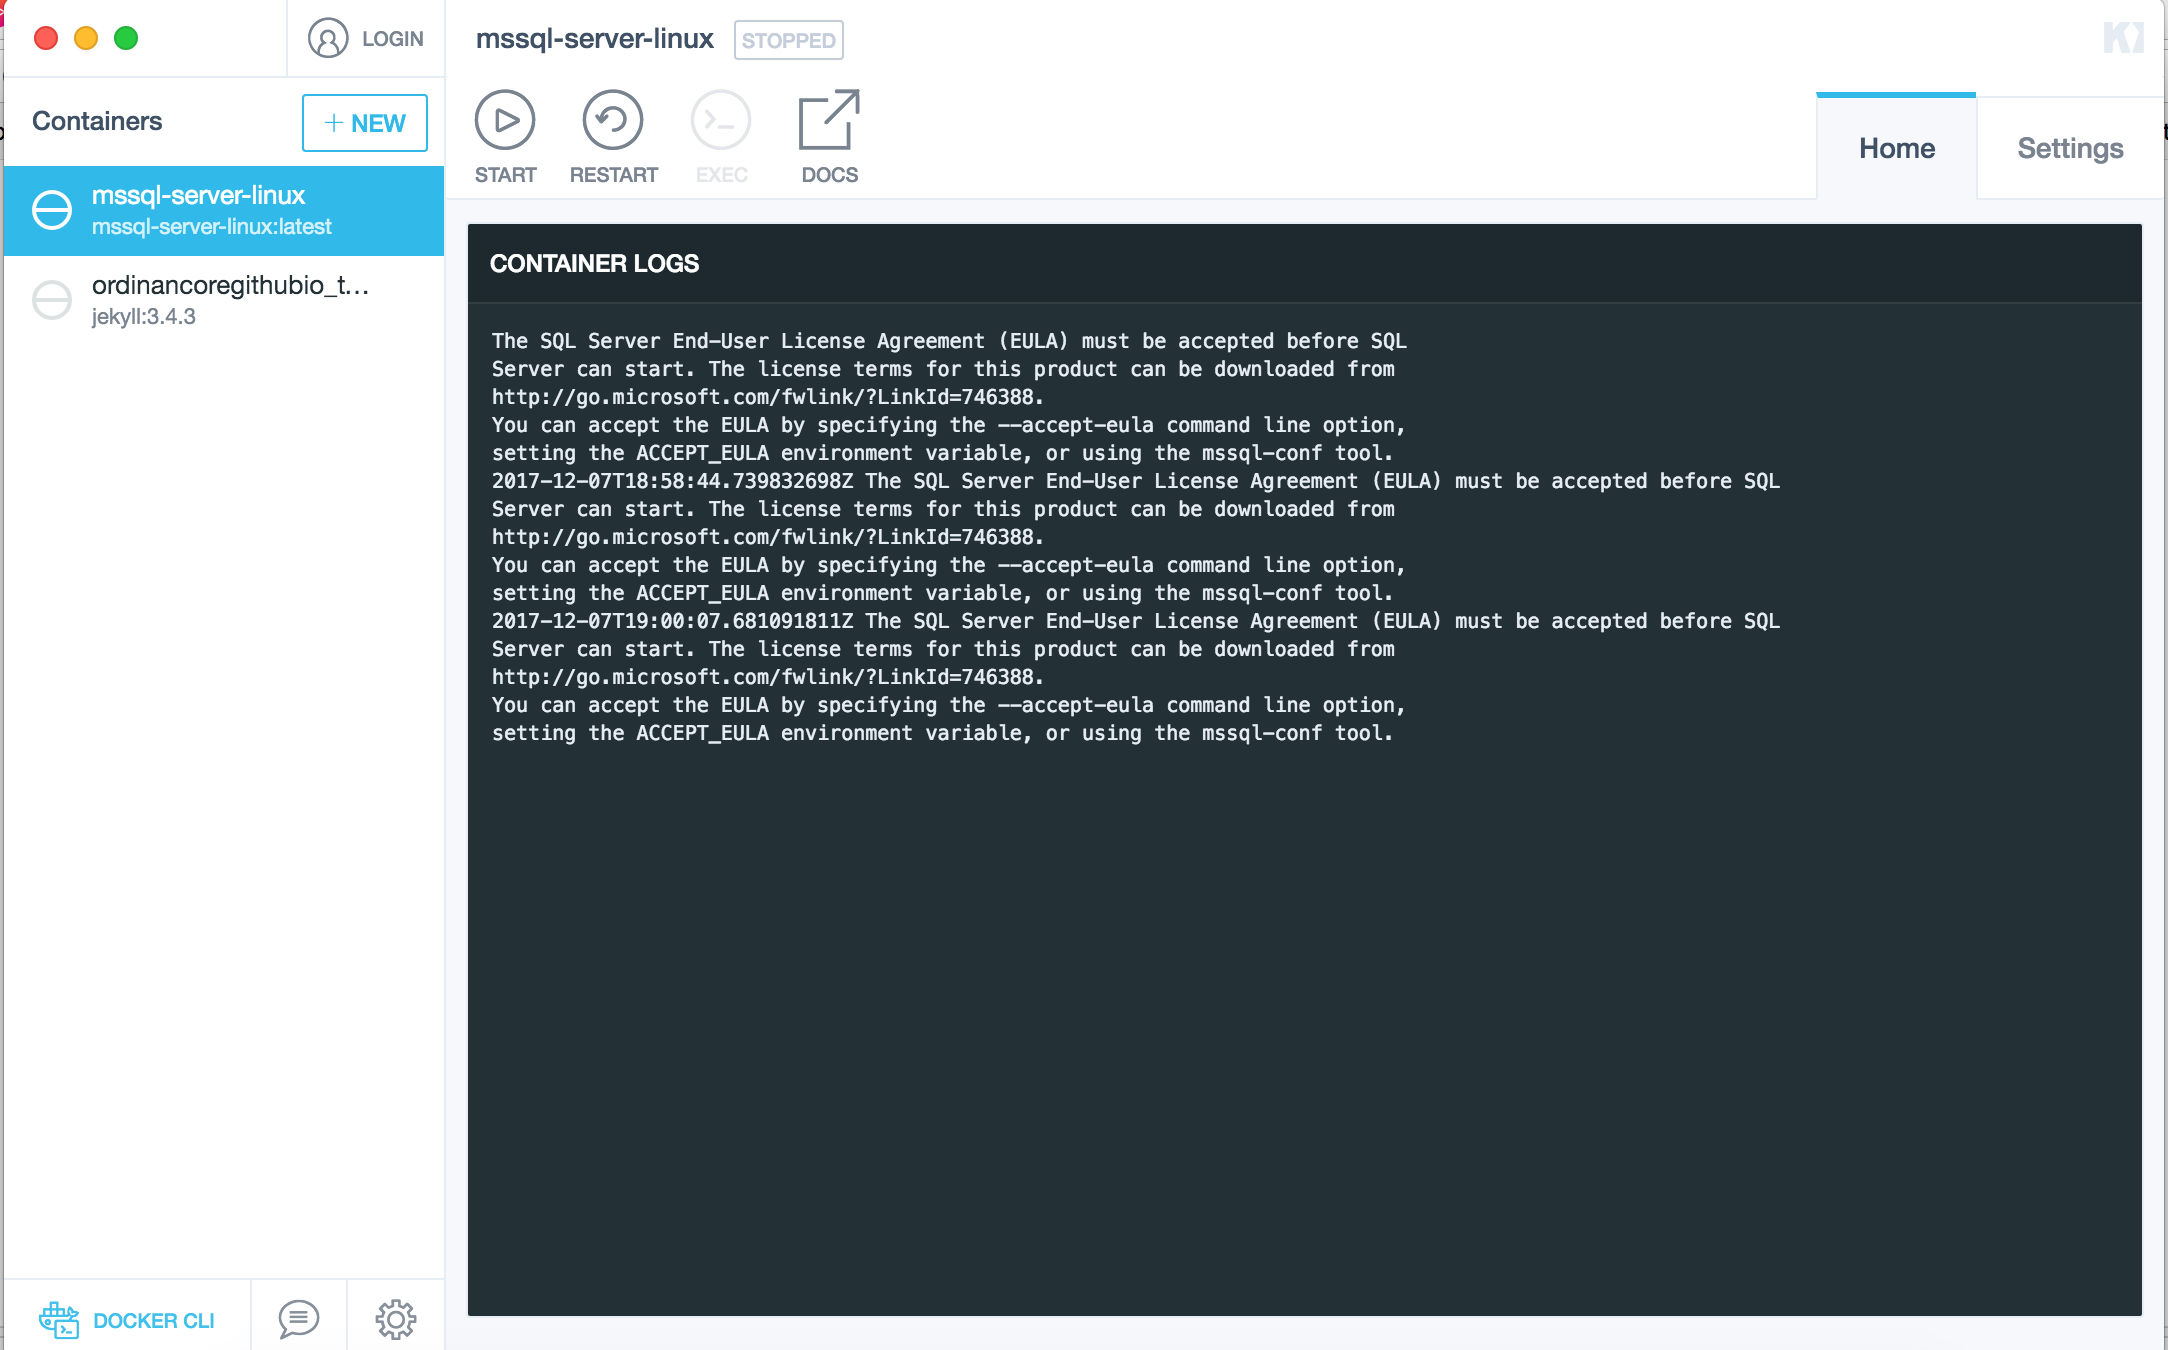This screenshot has height=1350, width=2168.
Task: Click the STOPPED status badge
Action: click(x=789, y=40)
